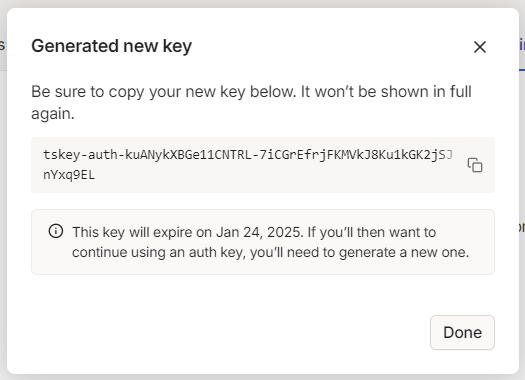
Task: Click the dimmed background left of dialog
Action: pos(3,201)
